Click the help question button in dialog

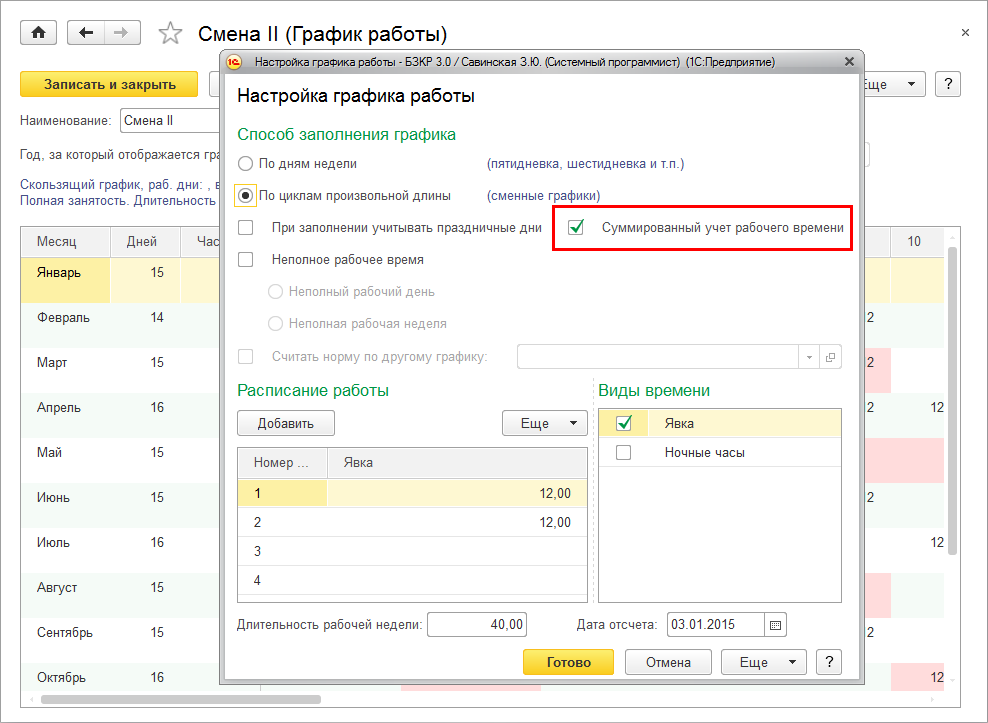point(828,662)
